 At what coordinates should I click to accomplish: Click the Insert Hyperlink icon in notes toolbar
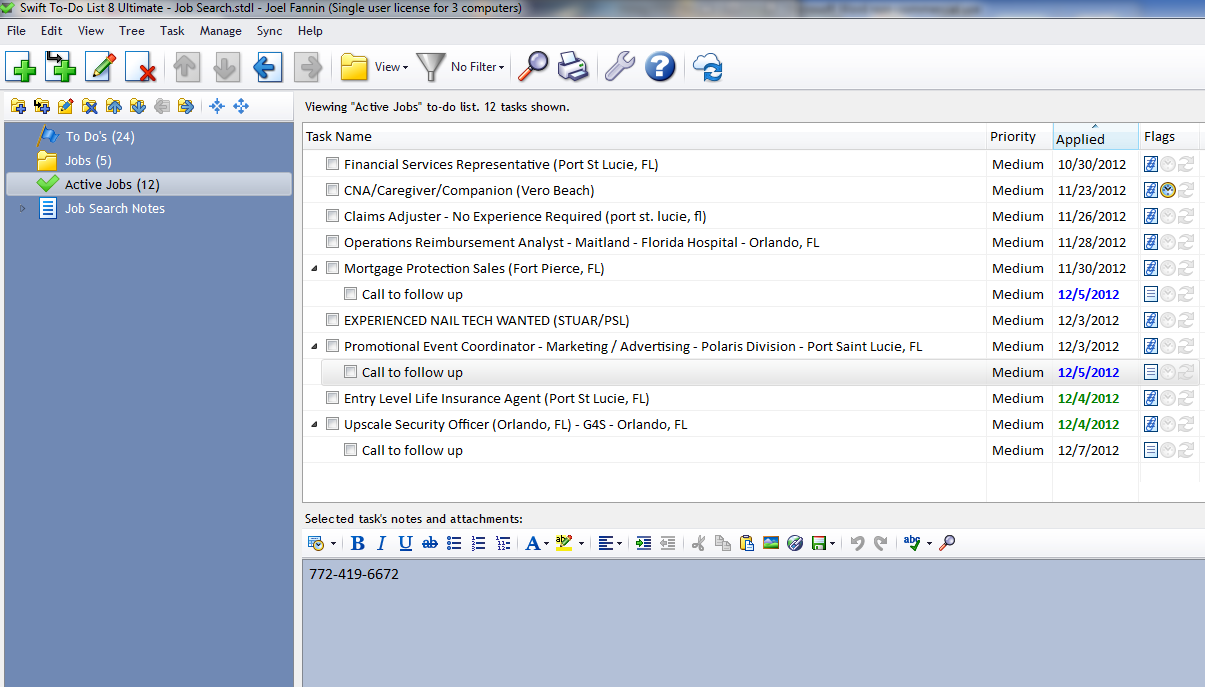tap(795, 543)
